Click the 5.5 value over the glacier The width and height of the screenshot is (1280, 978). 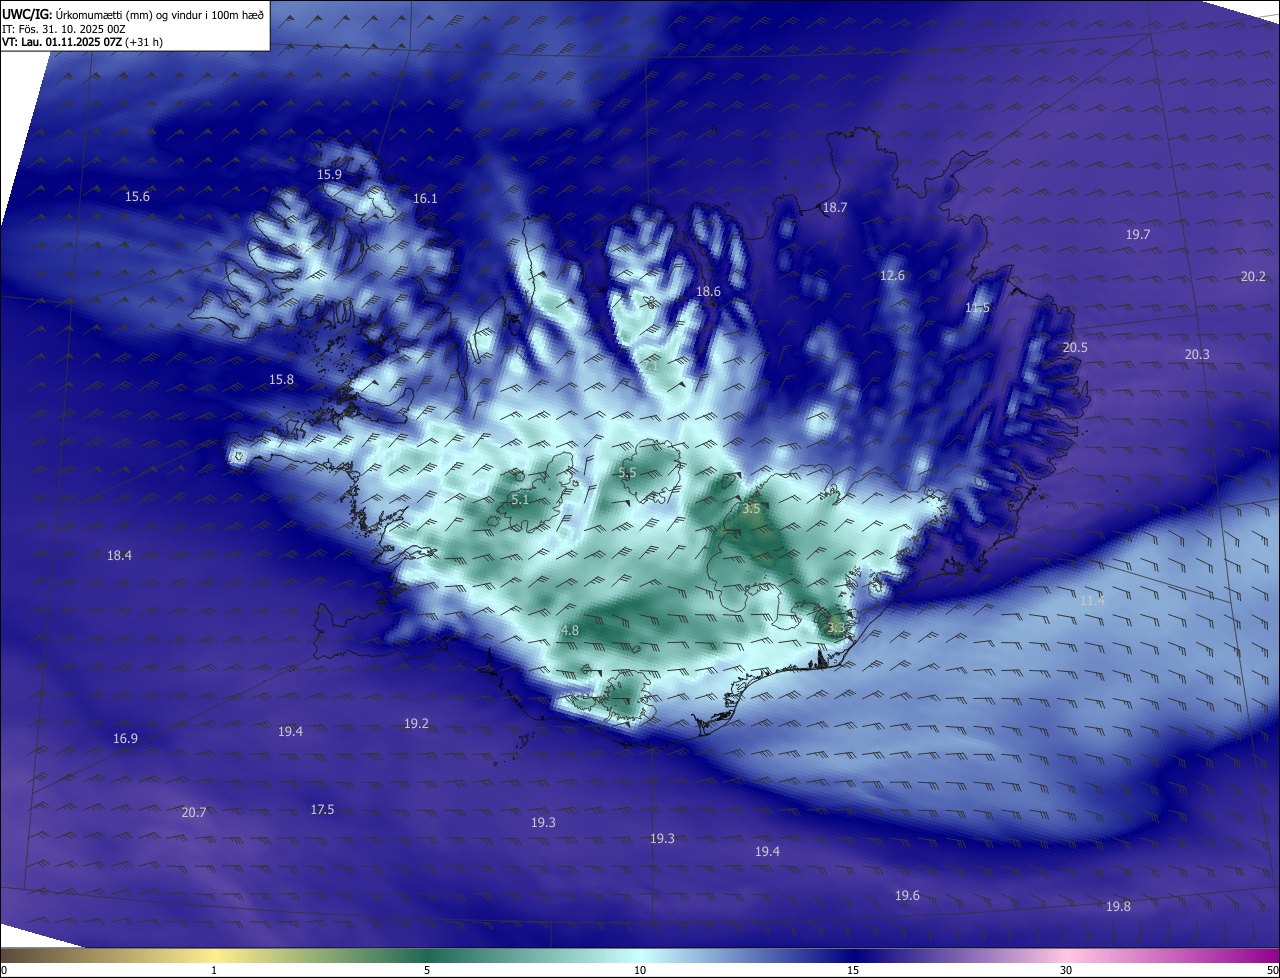click(x=627, y=473)
